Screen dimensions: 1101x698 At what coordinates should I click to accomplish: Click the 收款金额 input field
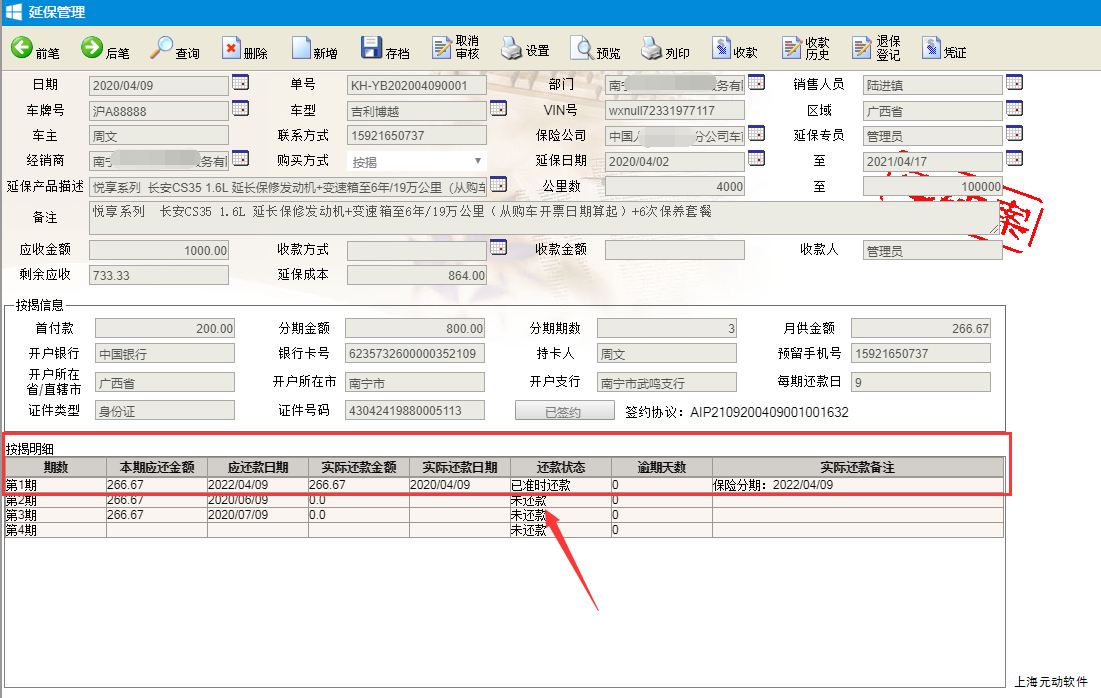click(674, 251)
